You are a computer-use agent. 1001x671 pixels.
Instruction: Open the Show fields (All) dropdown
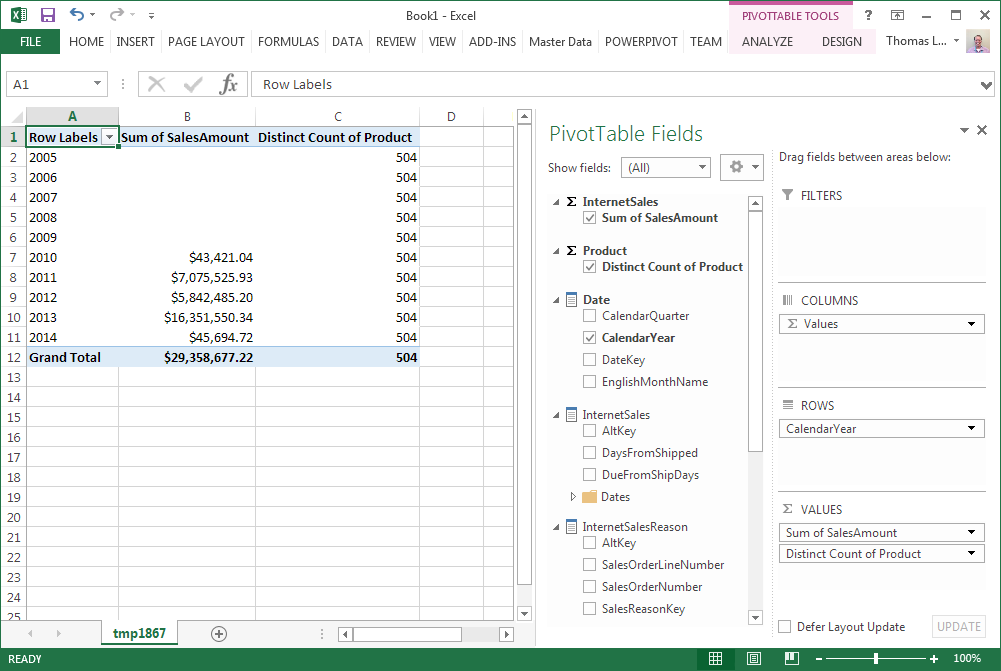click(x=666, y=168)
